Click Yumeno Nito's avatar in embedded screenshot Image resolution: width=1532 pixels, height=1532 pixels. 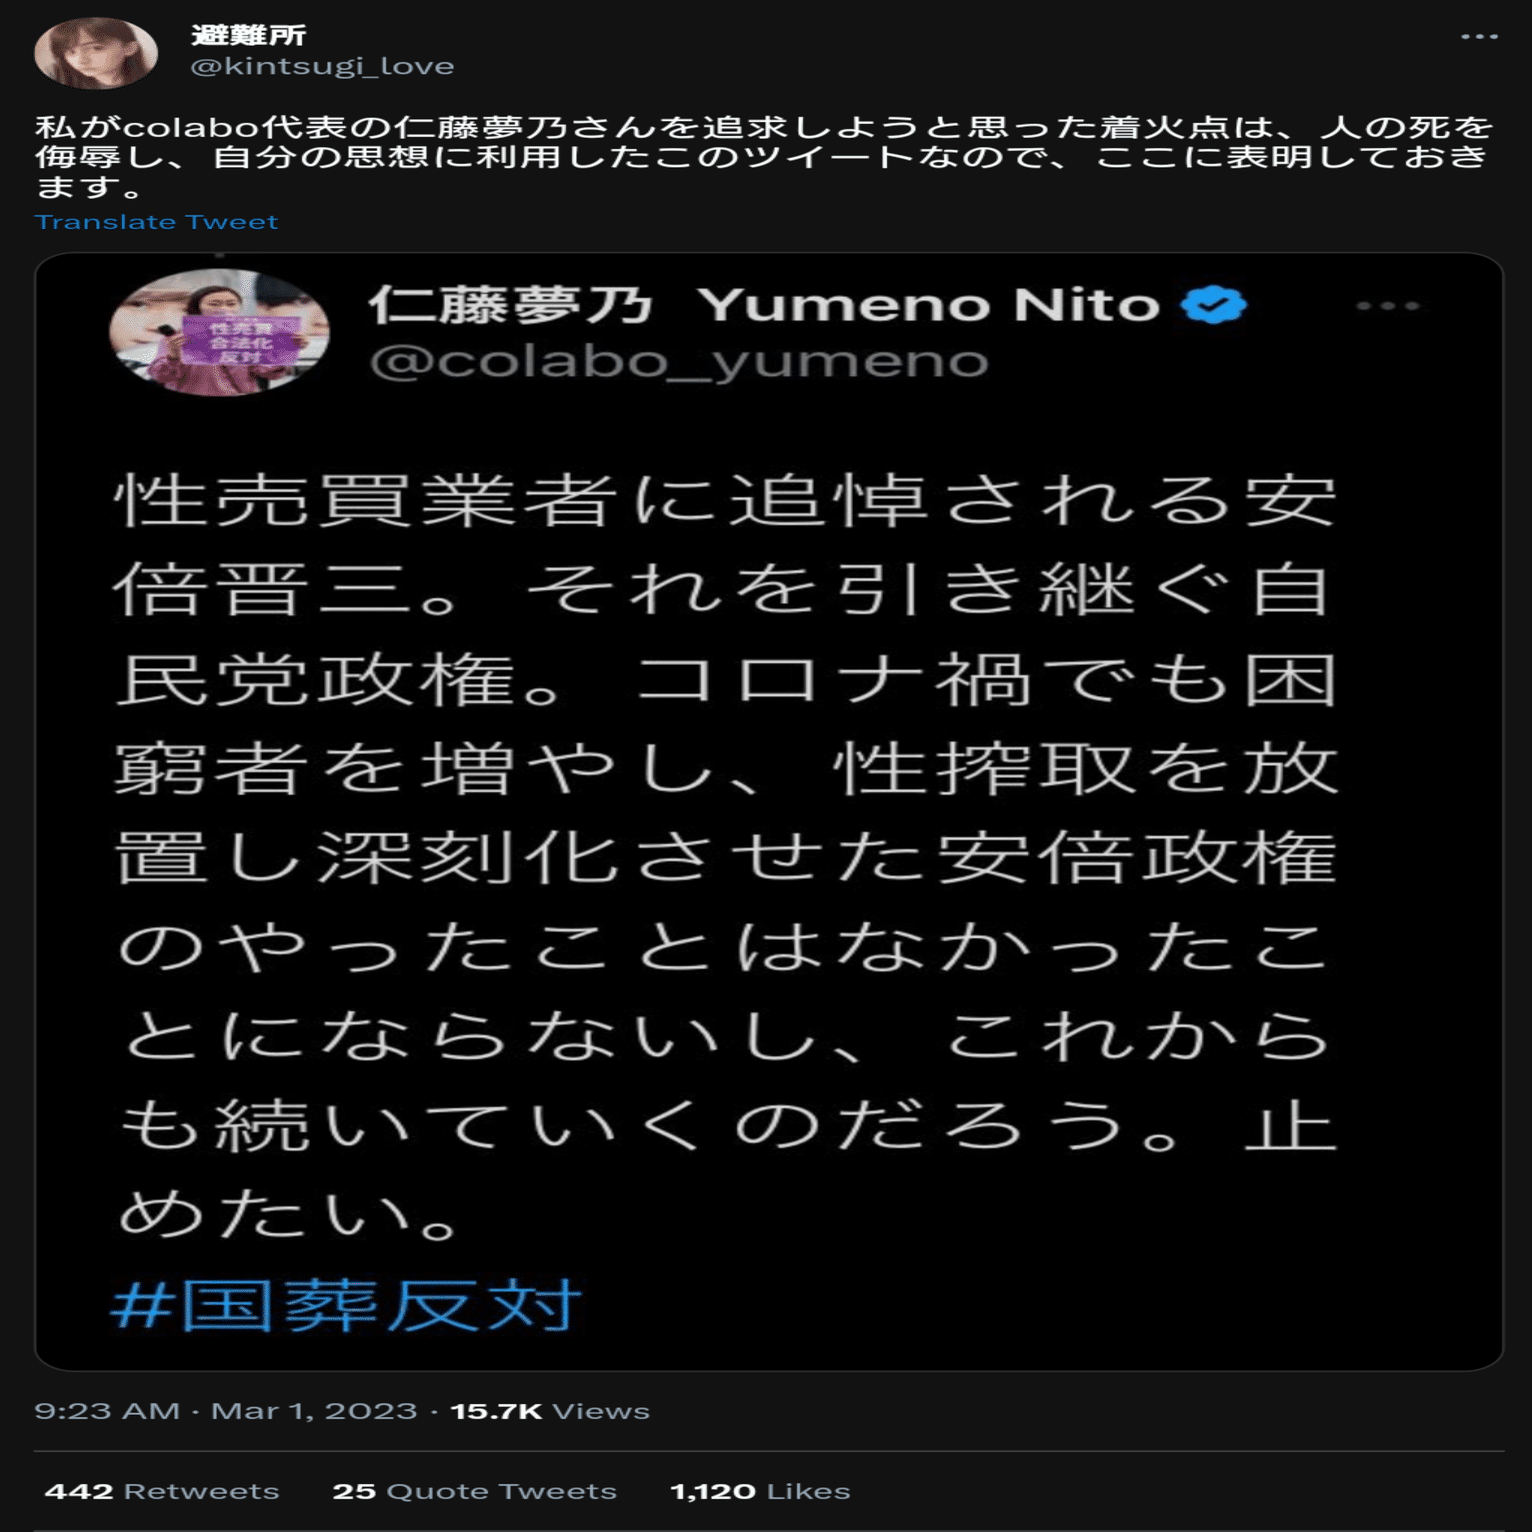219,333
